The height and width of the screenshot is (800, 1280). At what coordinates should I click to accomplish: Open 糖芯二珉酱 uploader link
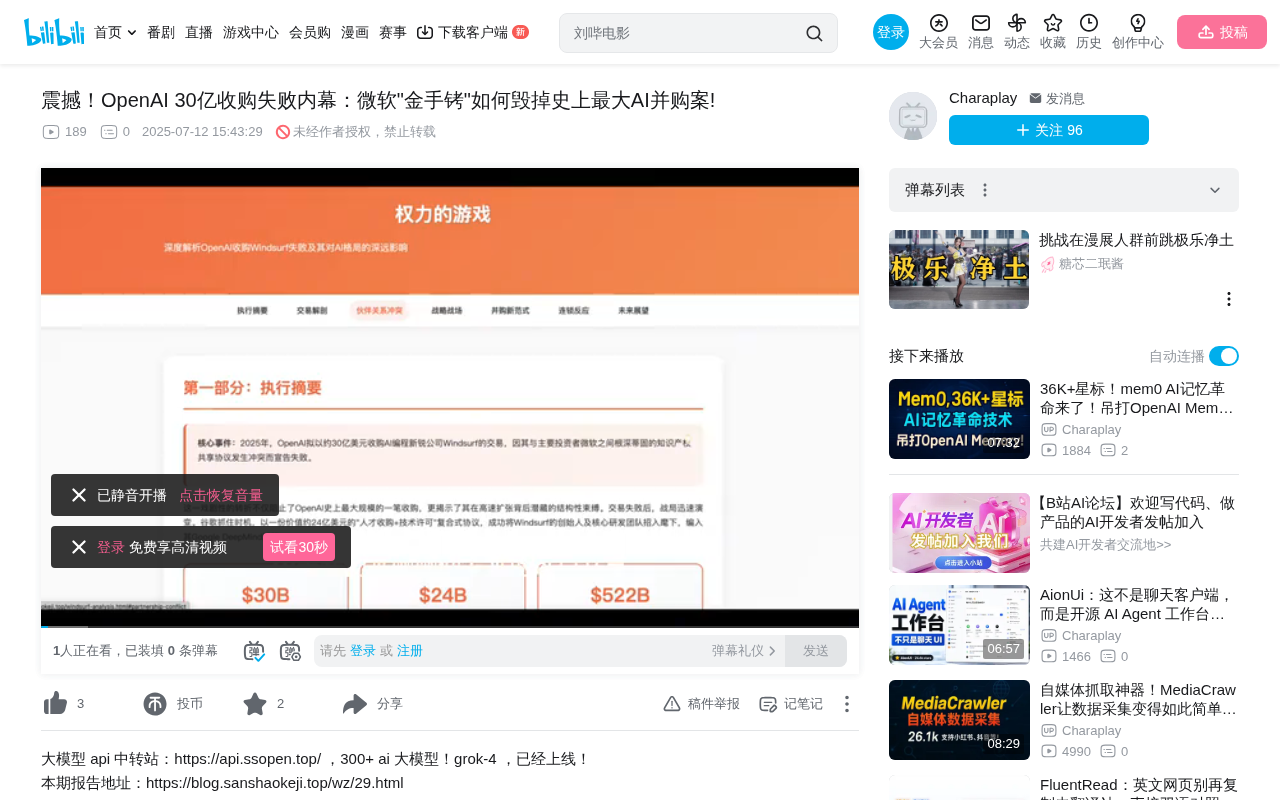point(1091,264)
